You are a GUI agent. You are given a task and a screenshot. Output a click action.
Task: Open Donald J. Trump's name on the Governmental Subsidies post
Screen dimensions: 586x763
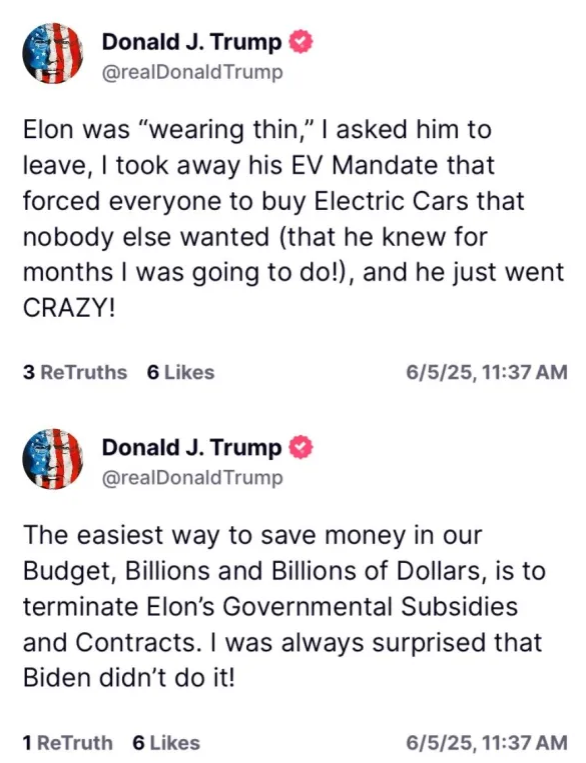tap(192, 448)
